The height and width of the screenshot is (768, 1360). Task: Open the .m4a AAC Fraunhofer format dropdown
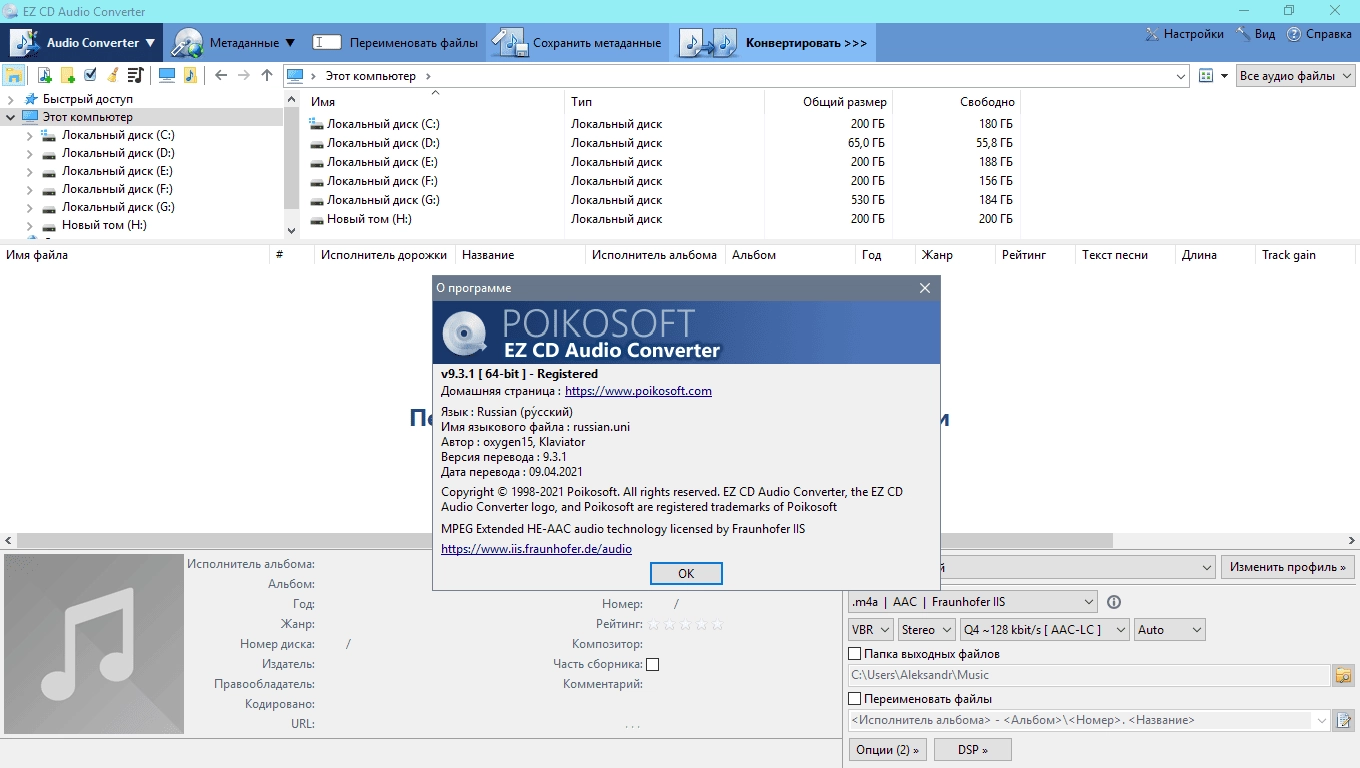(x=972, y=602)
